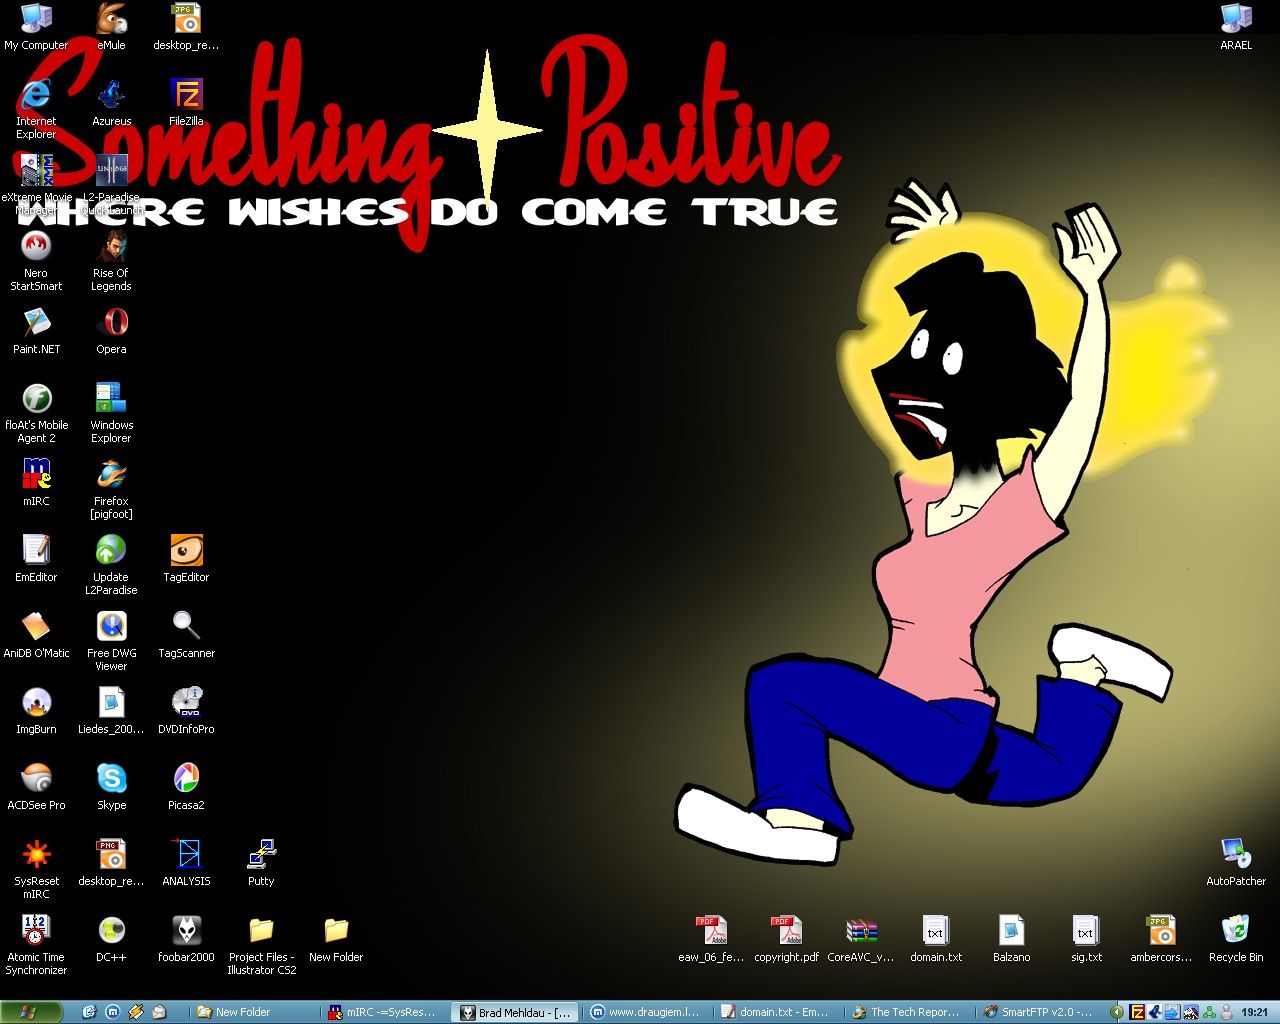The image size is (1280, 1024).
Task: Select the Liedes_200... document icon
Action: [111, 710]
